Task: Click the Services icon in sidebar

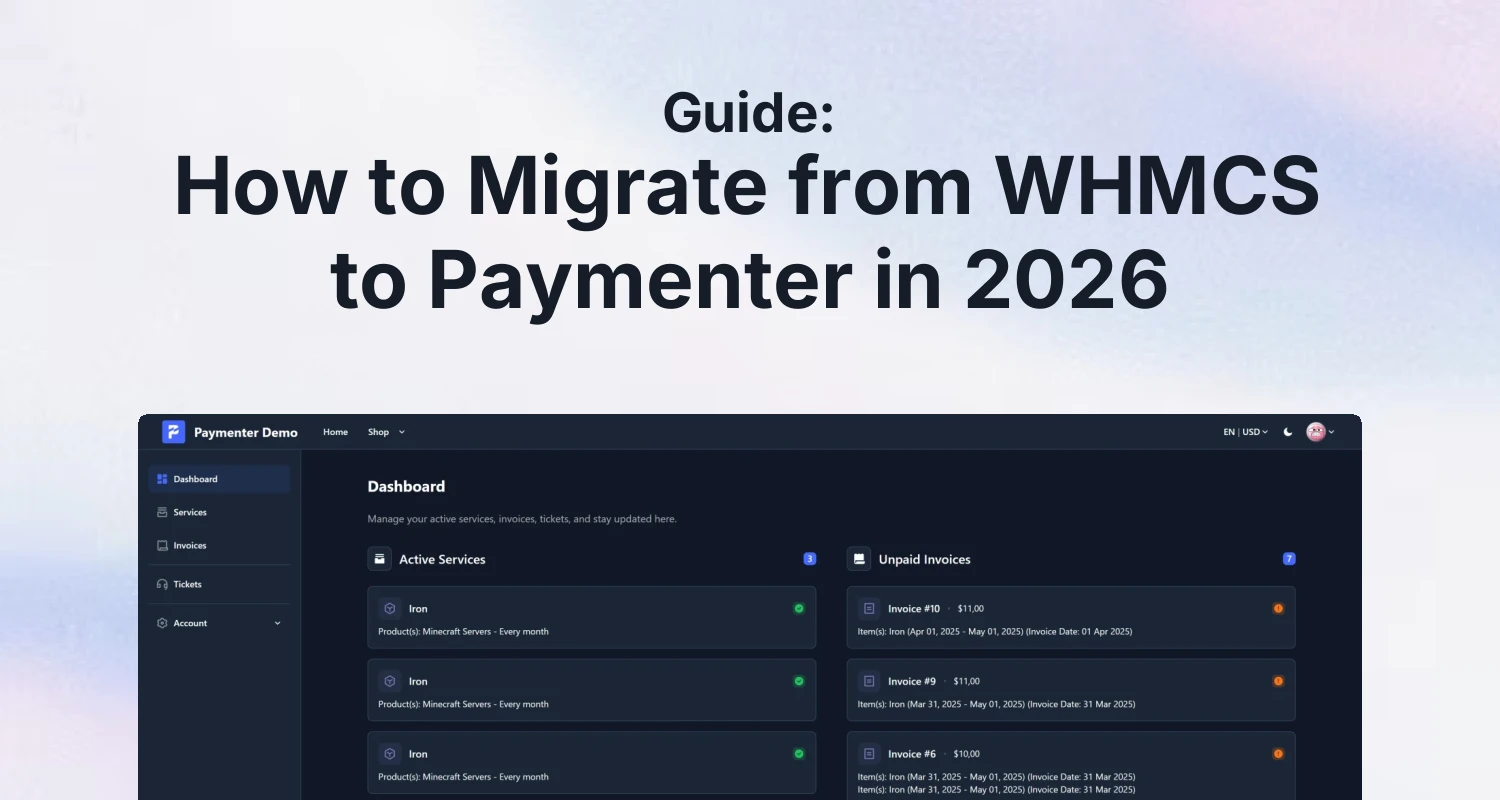Action: 162,512
